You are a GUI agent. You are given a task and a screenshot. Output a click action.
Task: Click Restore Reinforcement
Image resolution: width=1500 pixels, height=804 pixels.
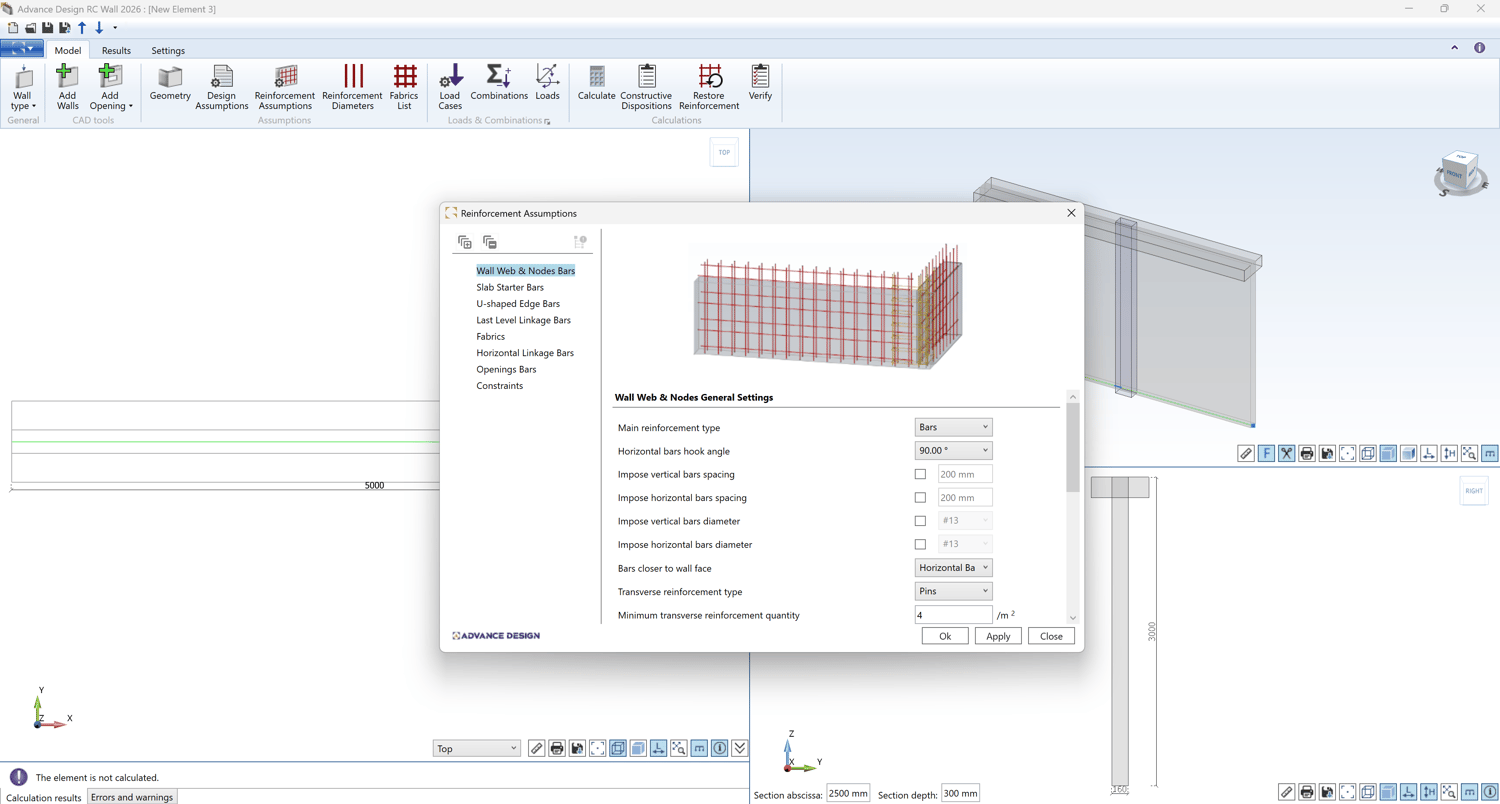pos(709,88)
